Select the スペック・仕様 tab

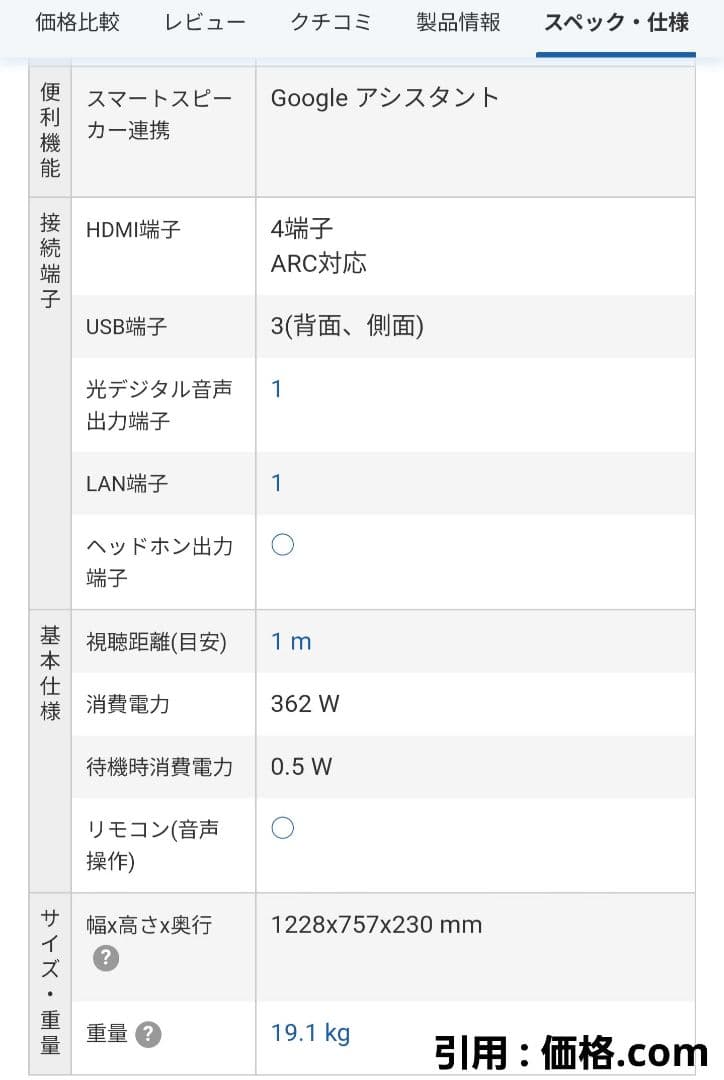point(616,22)
